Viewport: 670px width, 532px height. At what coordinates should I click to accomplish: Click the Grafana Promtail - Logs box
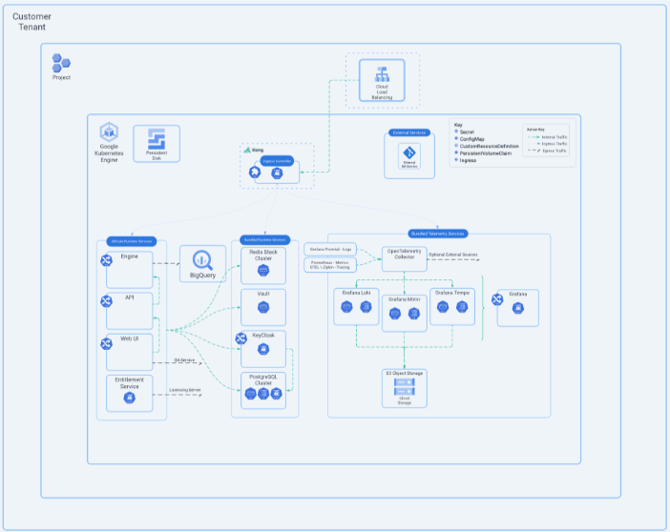(330, 249)
